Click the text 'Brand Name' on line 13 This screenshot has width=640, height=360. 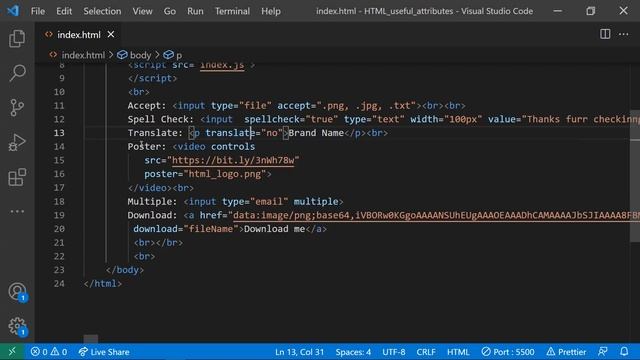tap(316, 133)
